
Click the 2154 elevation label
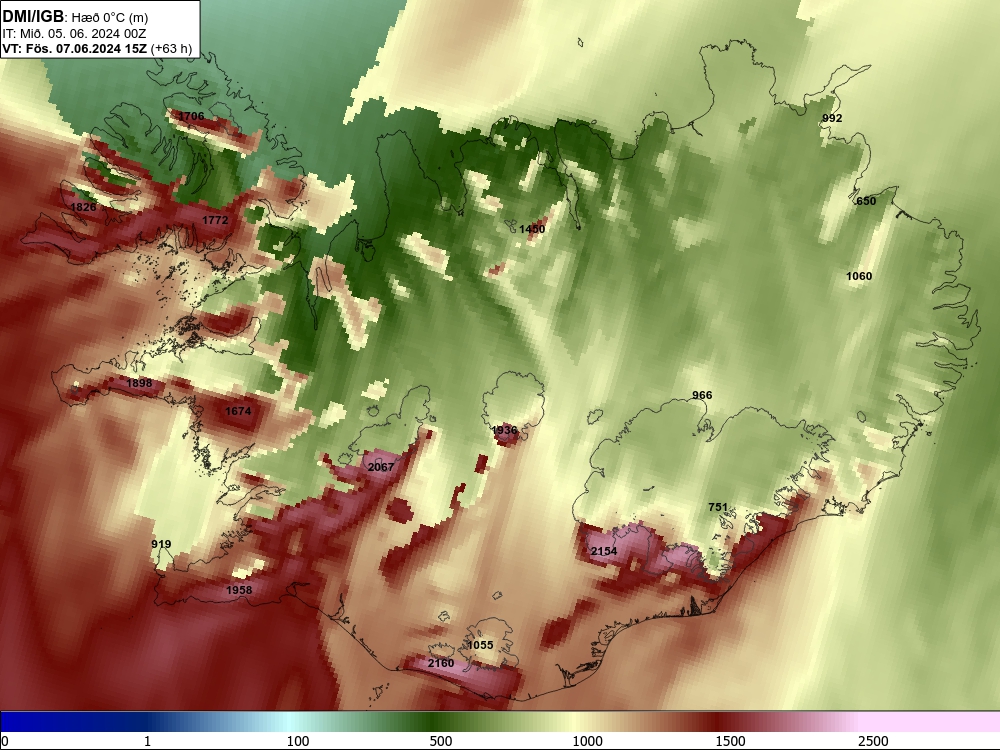coord(604,551)
